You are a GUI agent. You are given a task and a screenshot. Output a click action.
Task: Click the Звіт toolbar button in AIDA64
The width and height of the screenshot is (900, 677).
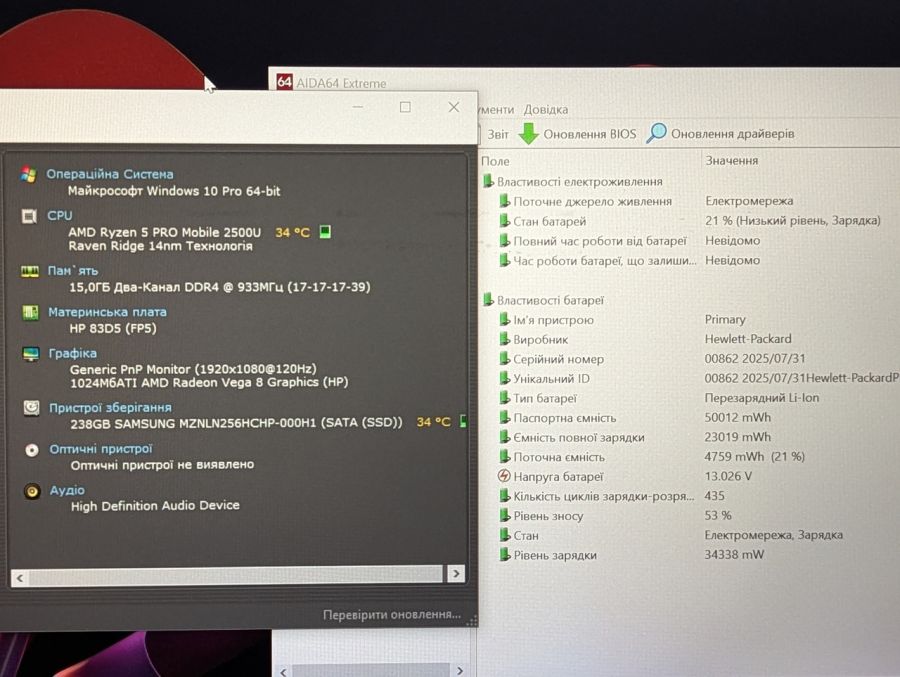(498, 134)
